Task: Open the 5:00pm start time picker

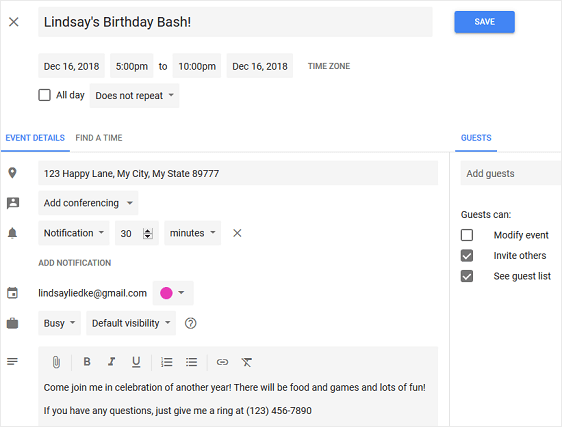Action: pyautogui.click(x=132, y=66)
